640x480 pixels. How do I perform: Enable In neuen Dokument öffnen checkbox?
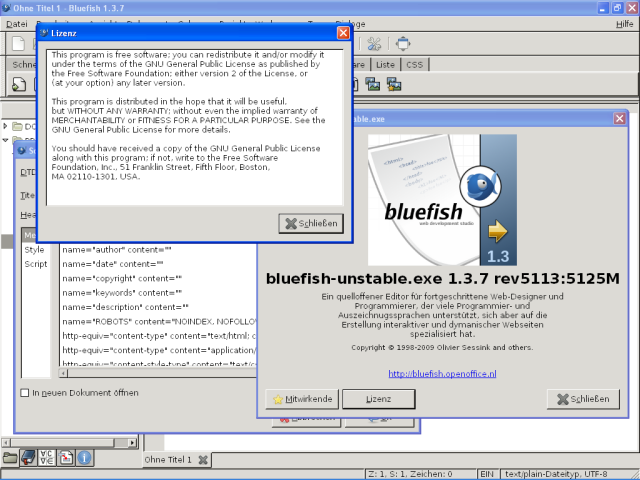click(25, 393)
